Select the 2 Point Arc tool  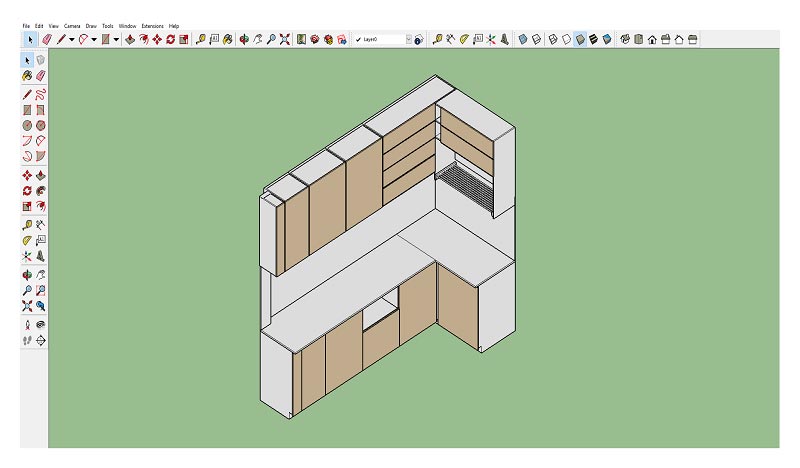click(41, 140)
